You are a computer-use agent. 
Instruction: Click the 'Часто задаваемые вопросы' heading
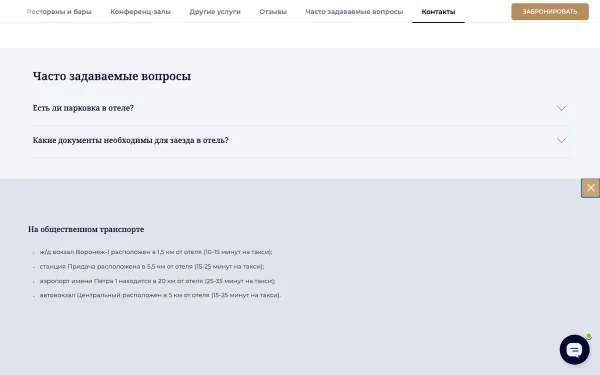click(x=112, y=76)
